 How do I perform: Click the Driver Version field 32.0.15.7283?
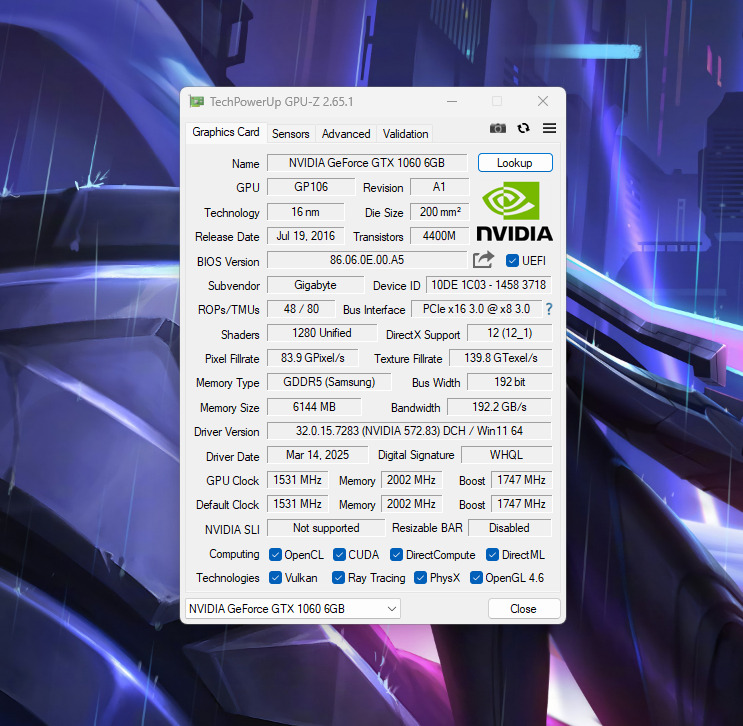pos(409,431)
